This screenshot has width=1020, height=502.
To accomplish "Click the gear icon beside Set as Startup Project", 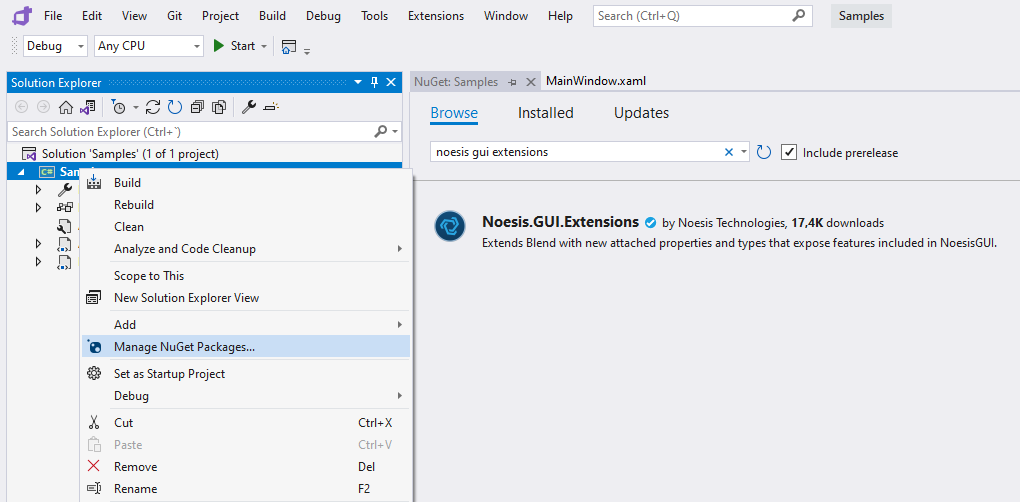I will pyautogui.click(x=94, y=373).
